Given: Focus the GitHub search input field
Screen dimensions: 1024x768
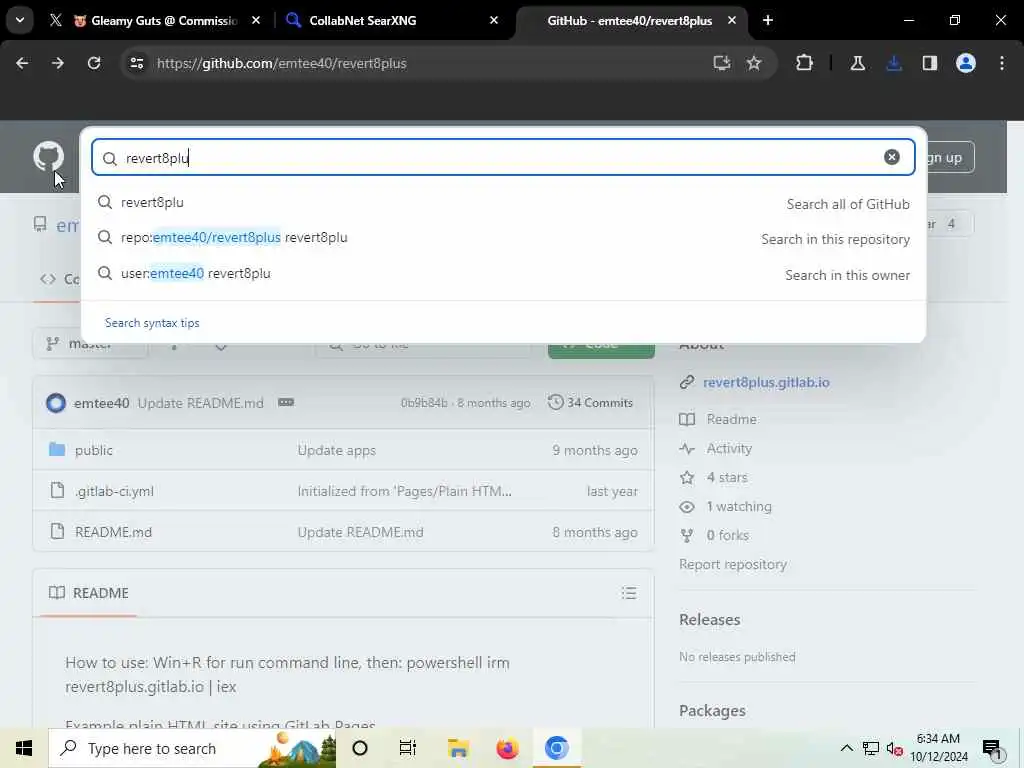Looking at the screenshot, I should 503,157.
